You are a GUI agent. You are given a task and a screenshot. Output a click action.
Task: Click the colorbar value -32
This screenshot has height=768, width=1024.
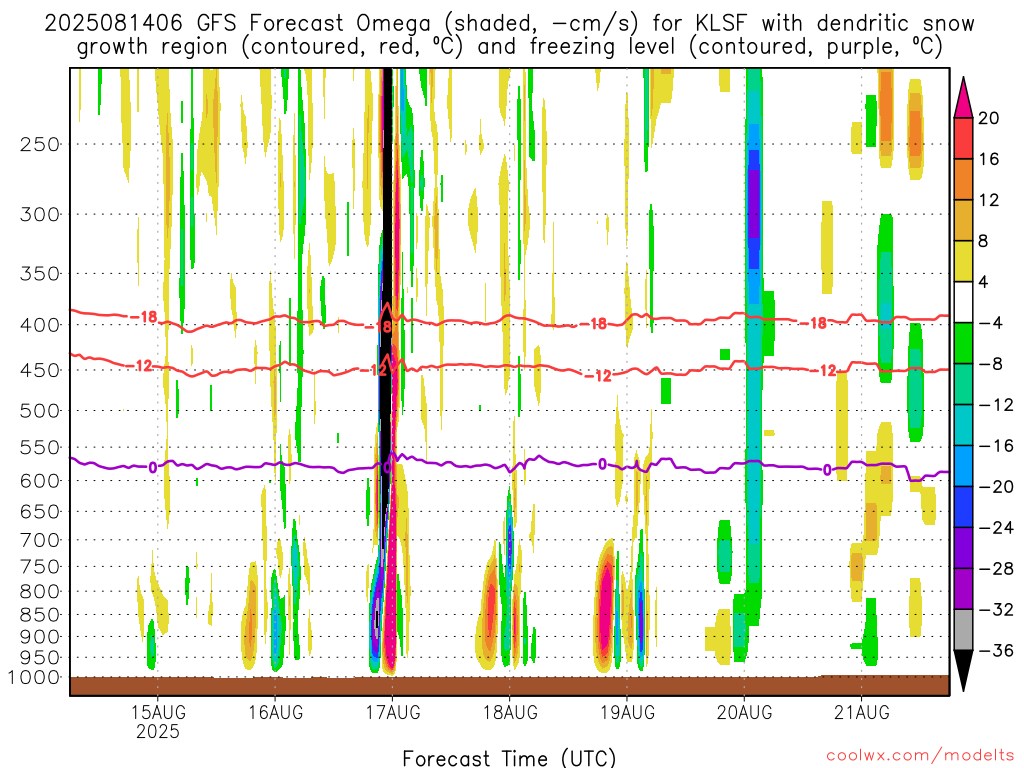[x=996, y=610]
